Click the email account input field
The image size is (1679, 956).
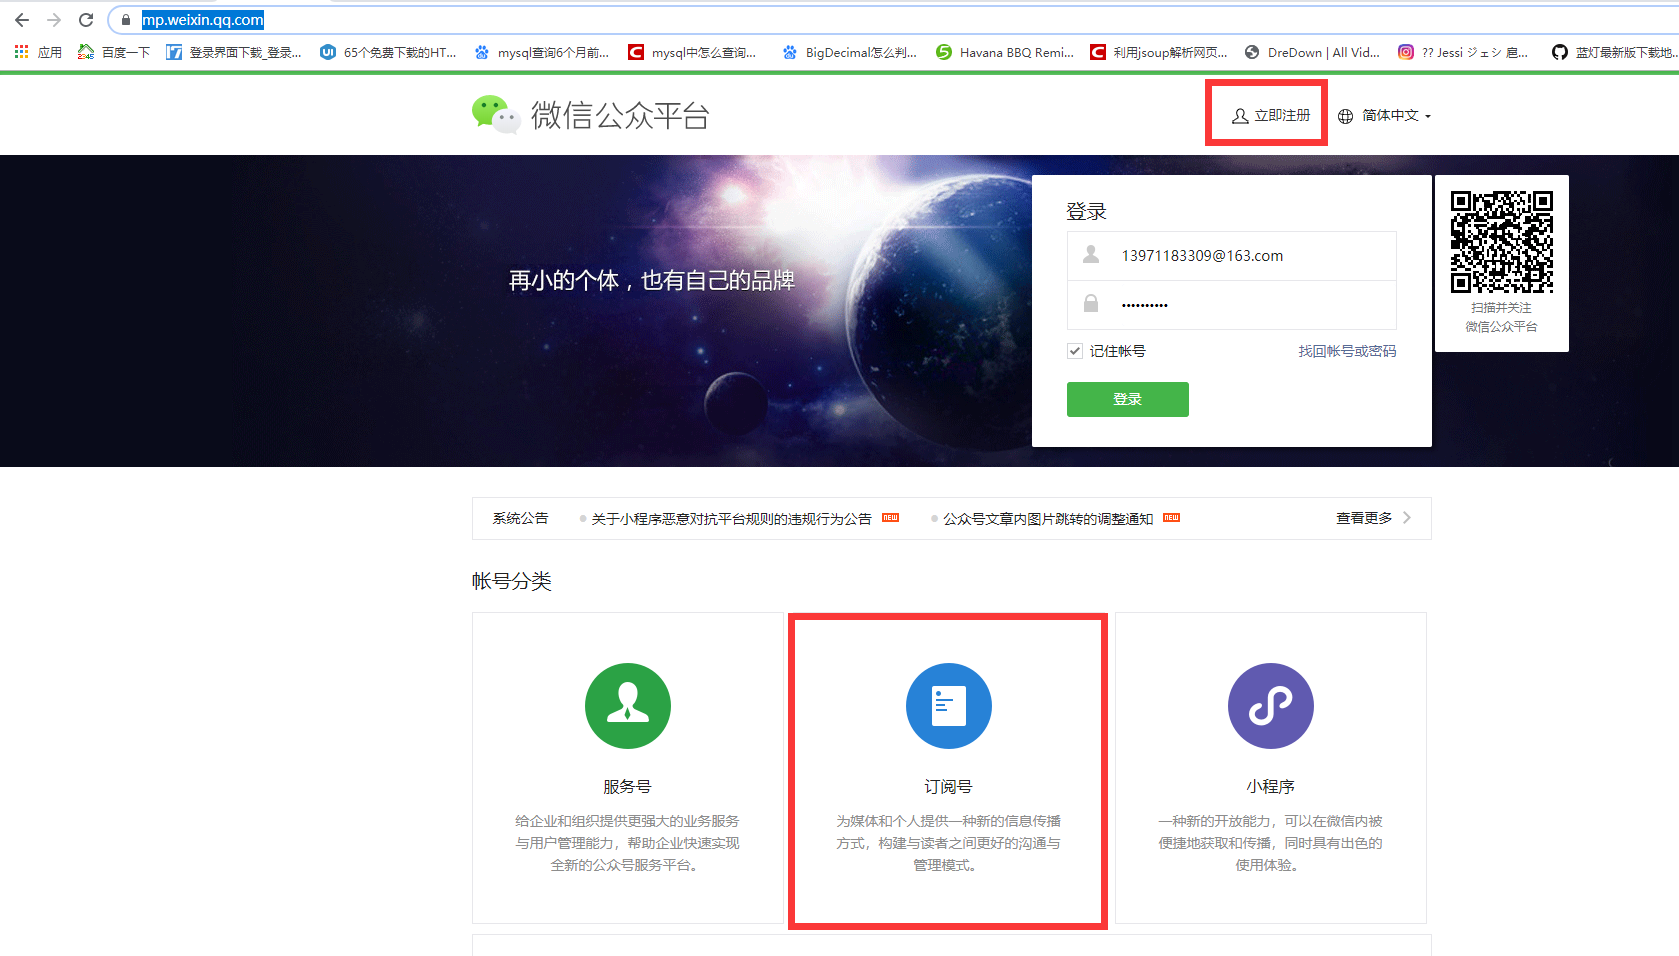(x=1232, y=256)
